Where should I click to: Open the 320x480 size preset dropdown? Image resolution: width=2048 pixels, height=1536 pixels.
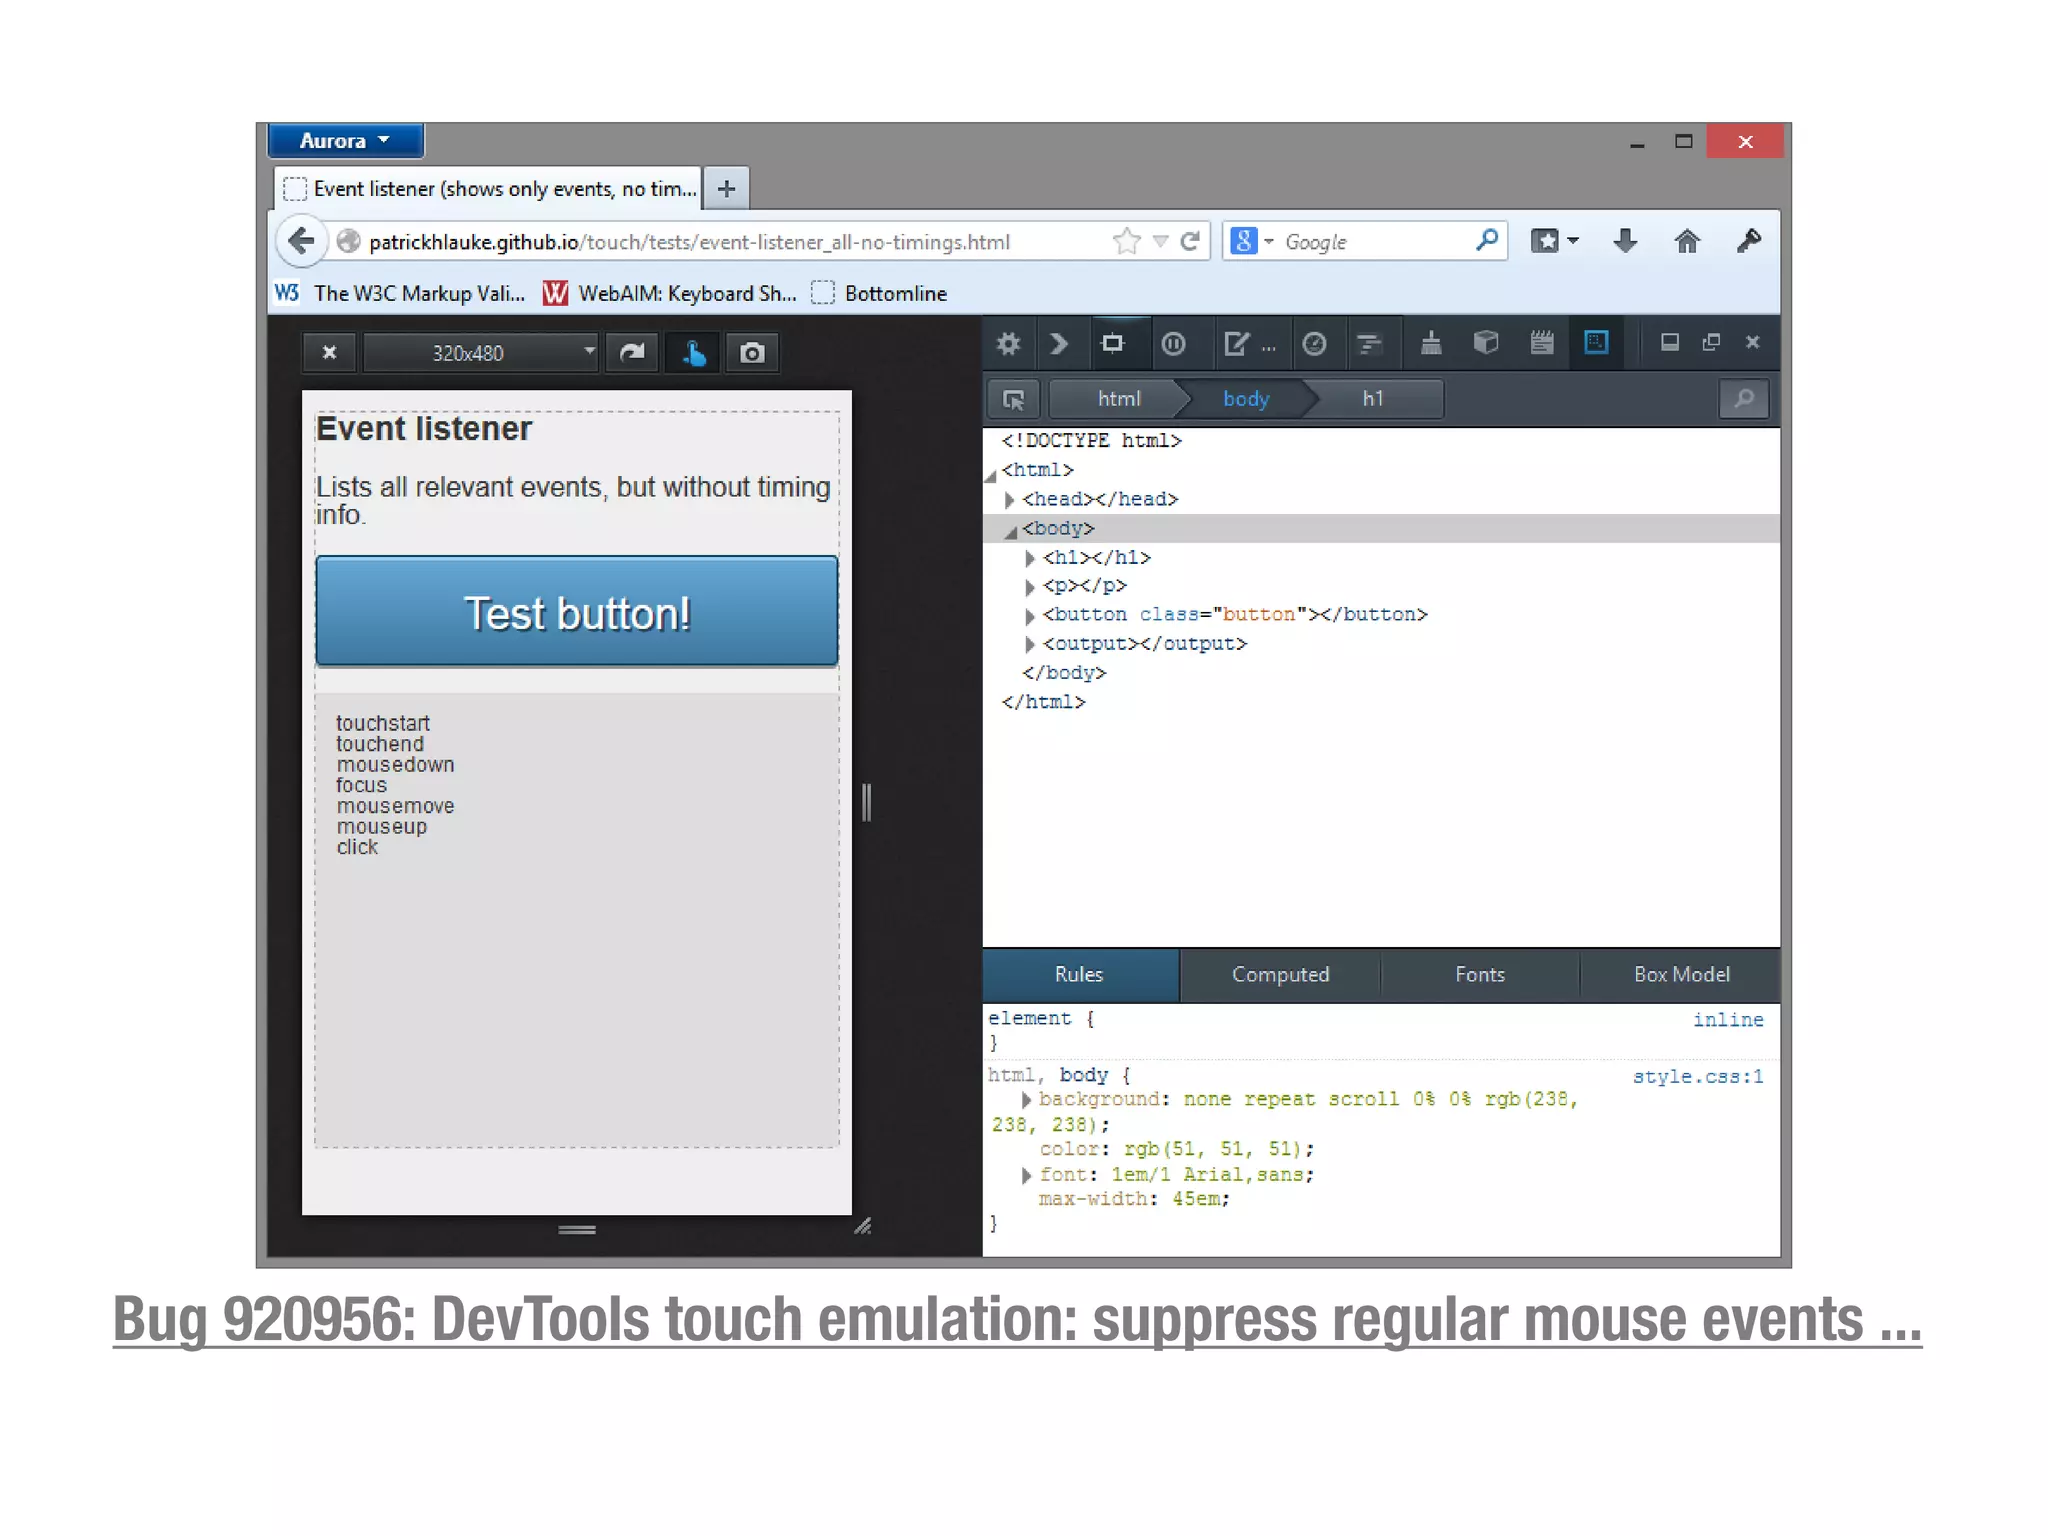482,353
